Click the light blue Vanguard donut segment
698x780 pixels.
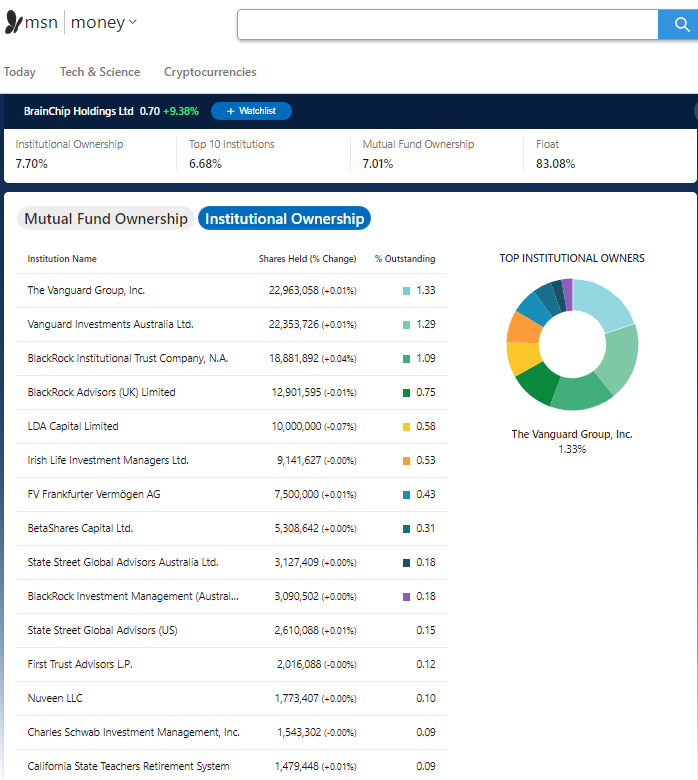[x=602, y=302]
